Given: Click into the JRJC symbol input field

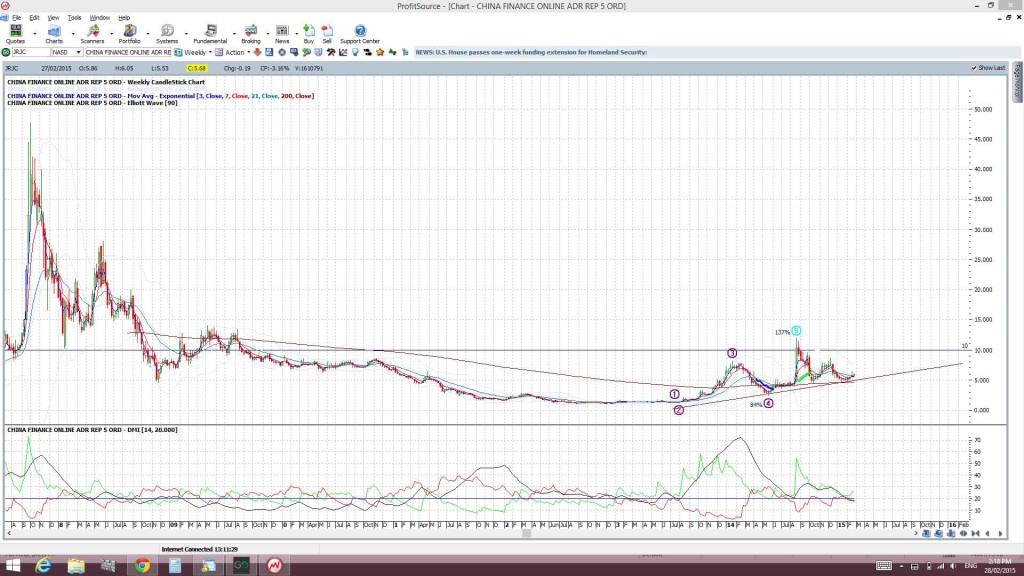Looking at the screenshot, I should 31,52.
